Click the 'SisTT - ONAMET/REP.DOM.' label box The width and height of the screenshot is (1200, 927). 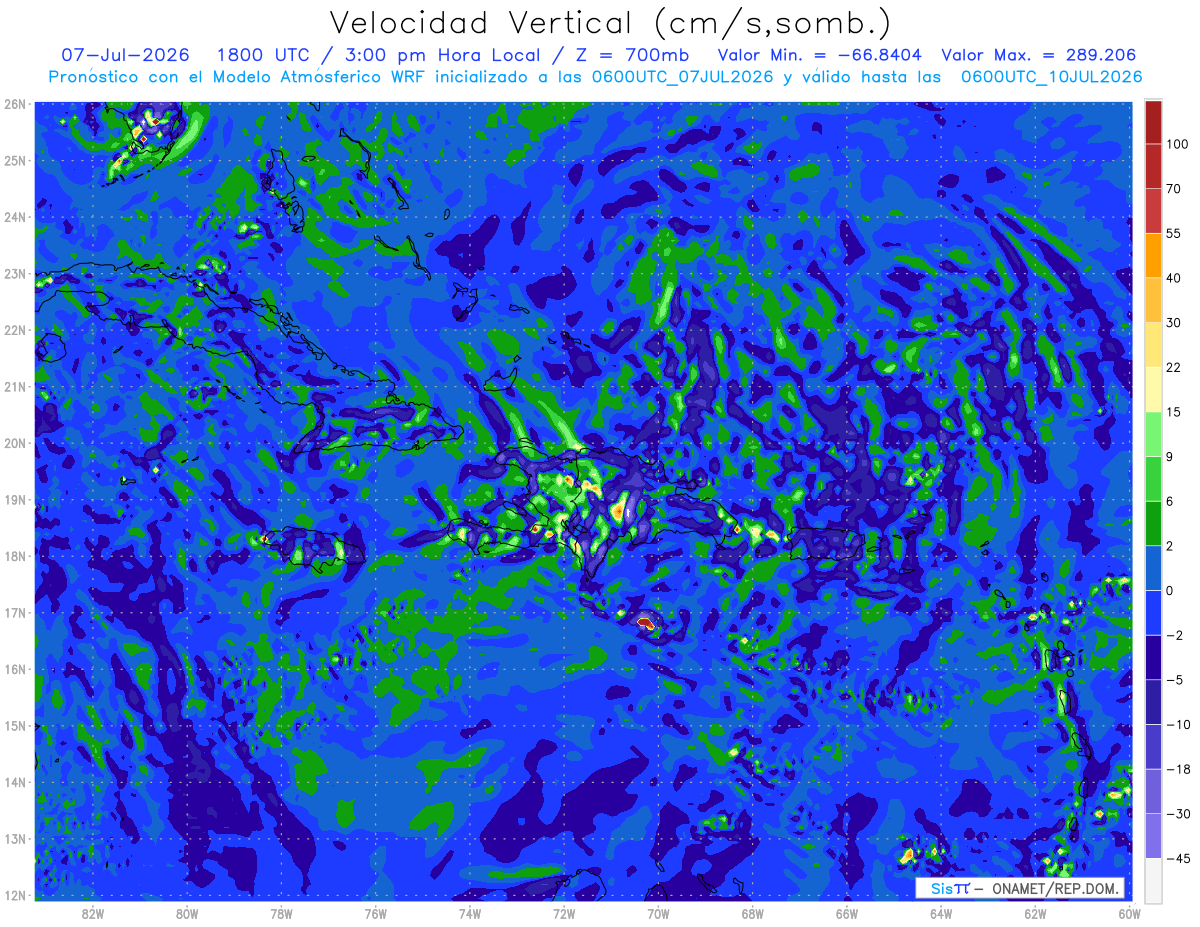[1020, 888]
